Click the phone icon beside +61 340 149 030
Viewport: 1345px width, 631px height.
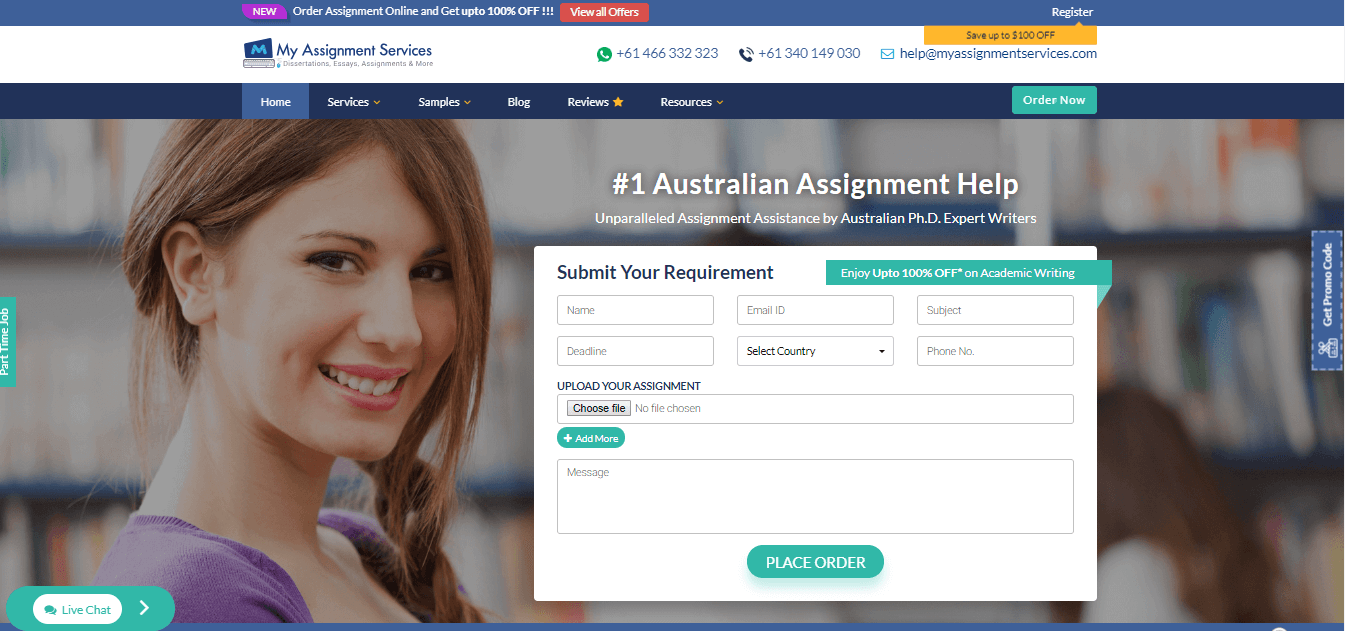click(746, 54)
